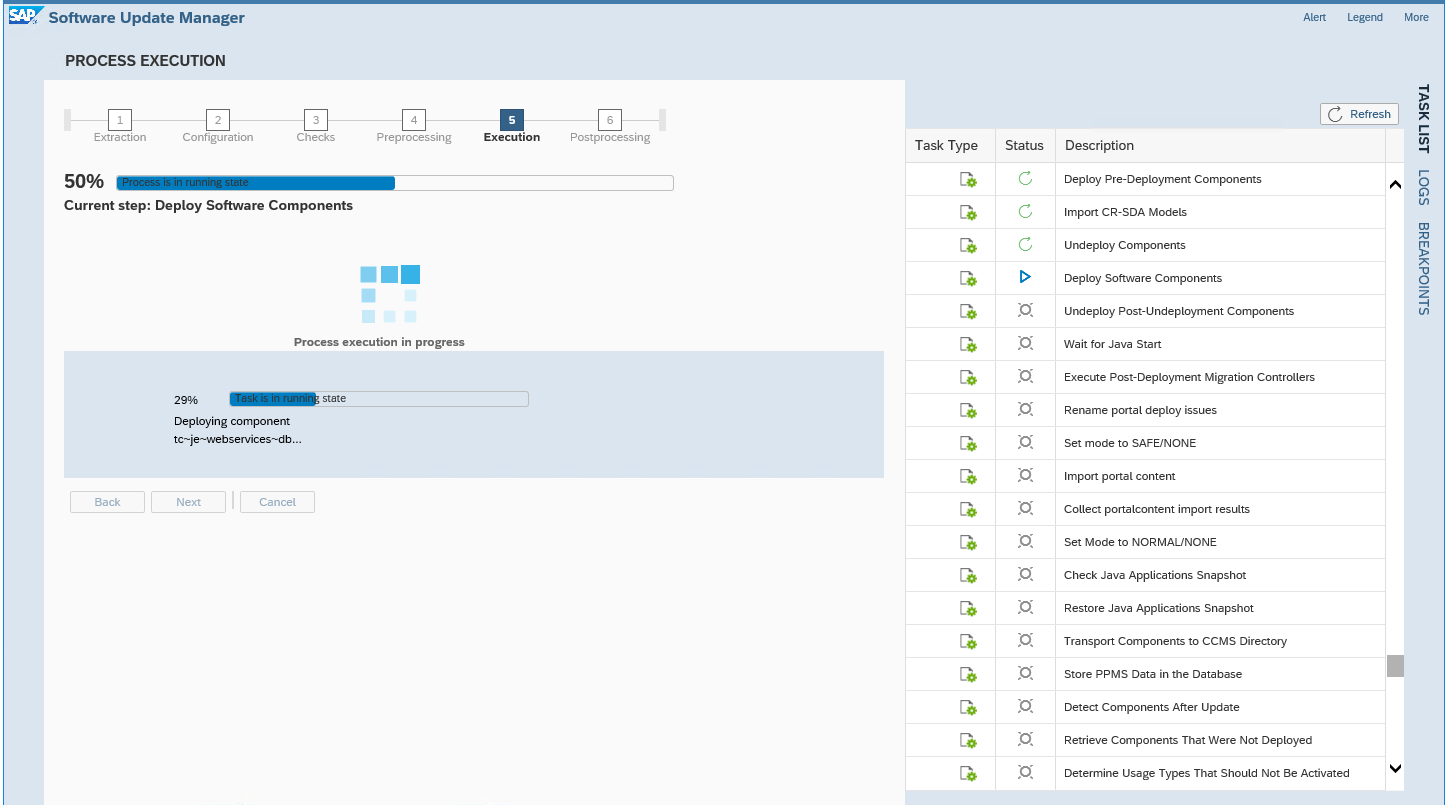Select 'Undeploy Components' description text

(1125, 245)
